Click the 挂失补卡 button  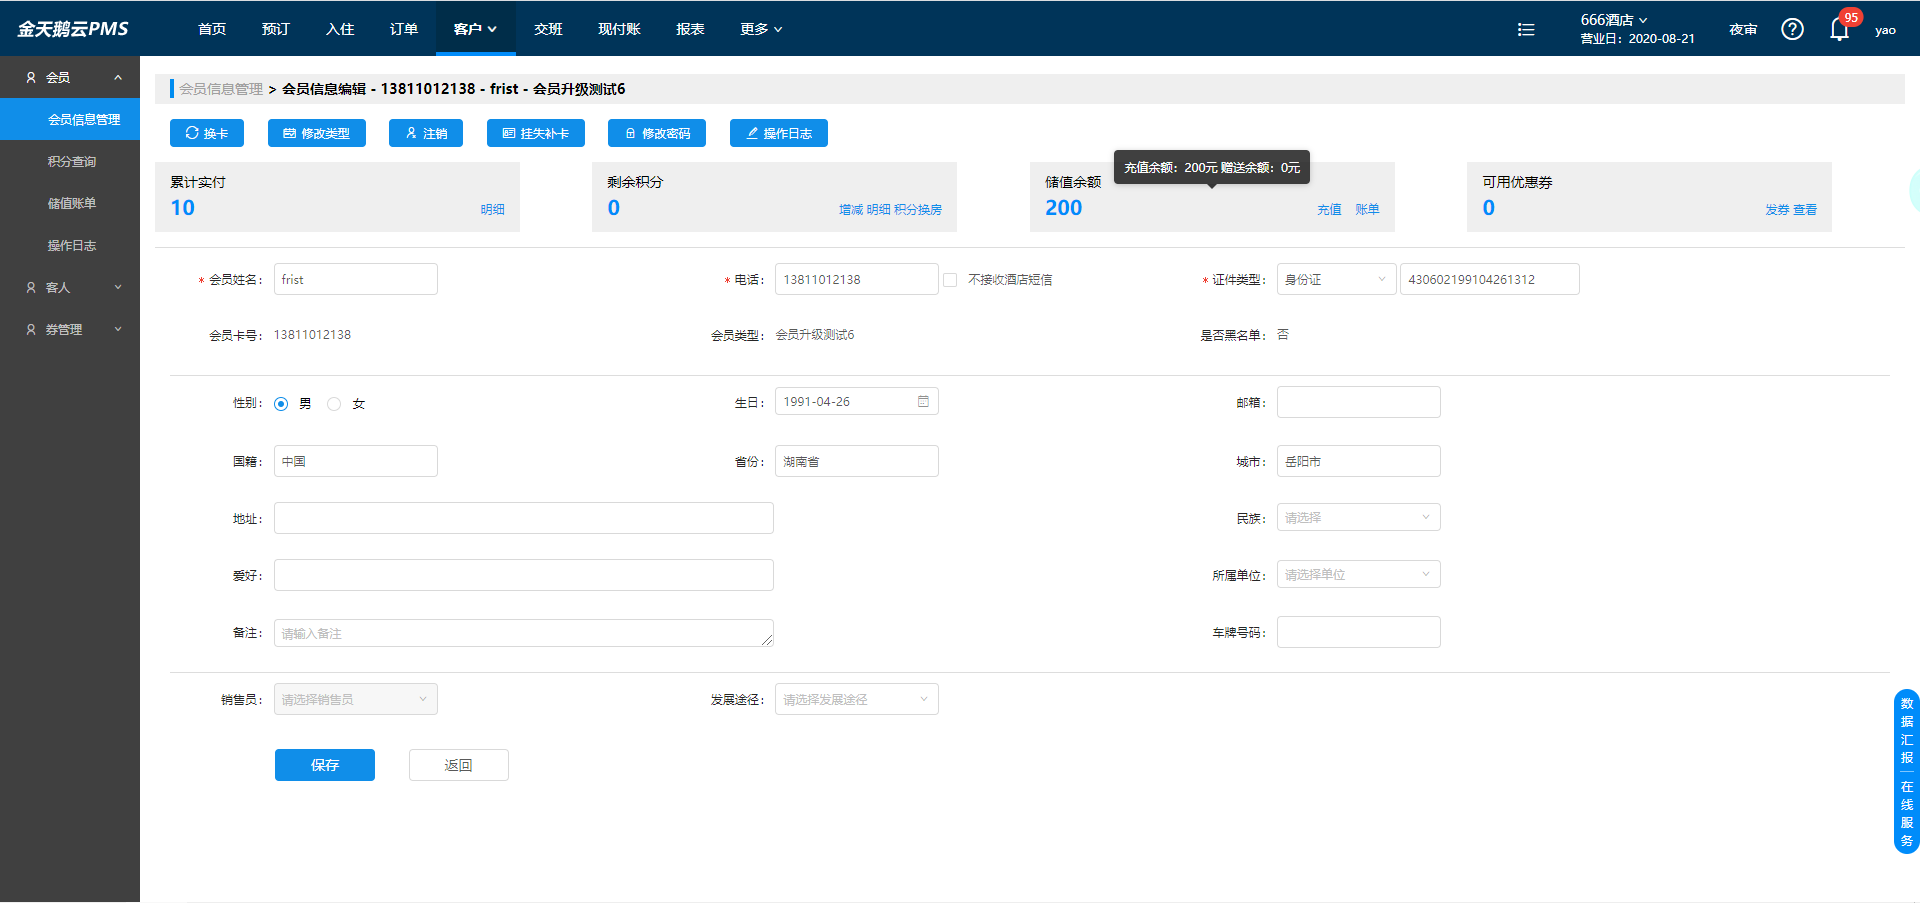[536, 133]
